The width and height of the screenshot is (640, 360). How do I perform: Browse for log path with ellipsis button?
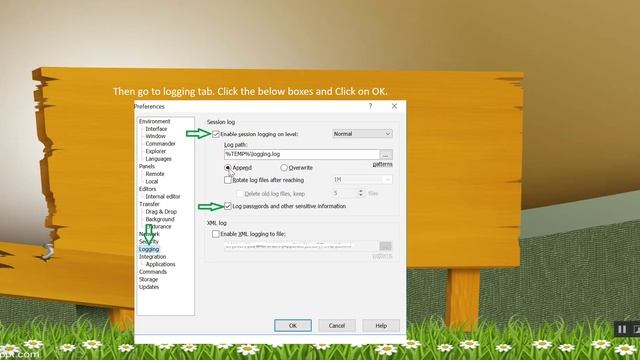coord(386,155)
